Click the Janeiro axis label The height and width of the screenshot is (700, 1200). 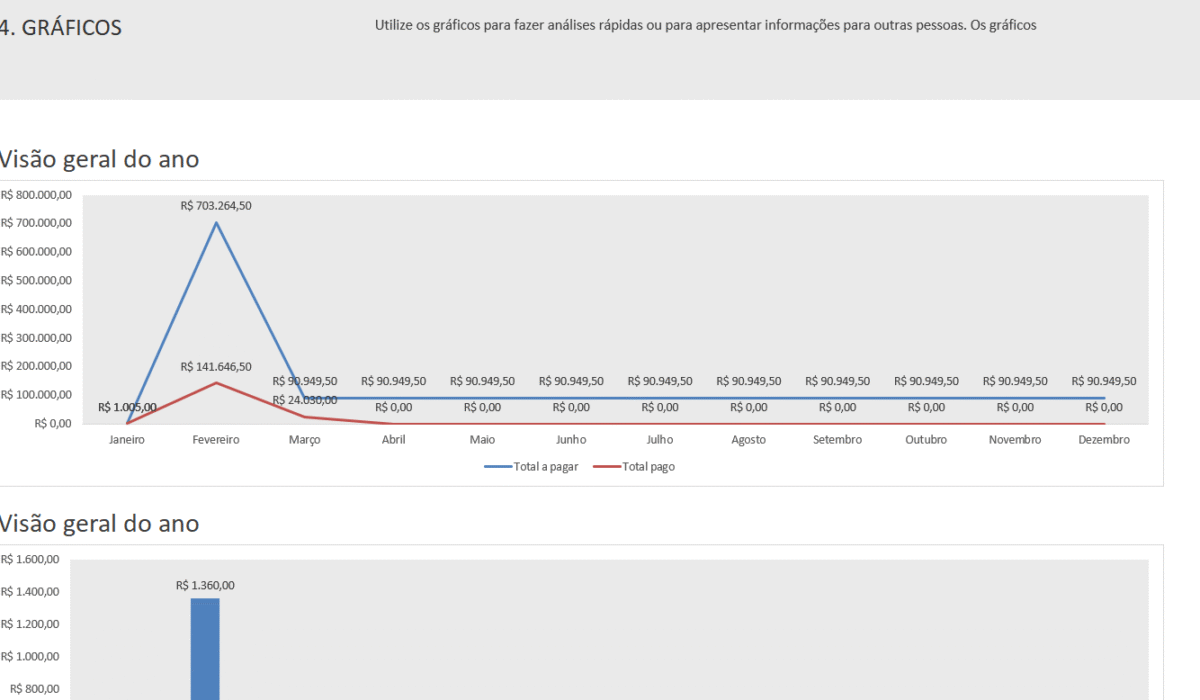click(x=127, y=440)
